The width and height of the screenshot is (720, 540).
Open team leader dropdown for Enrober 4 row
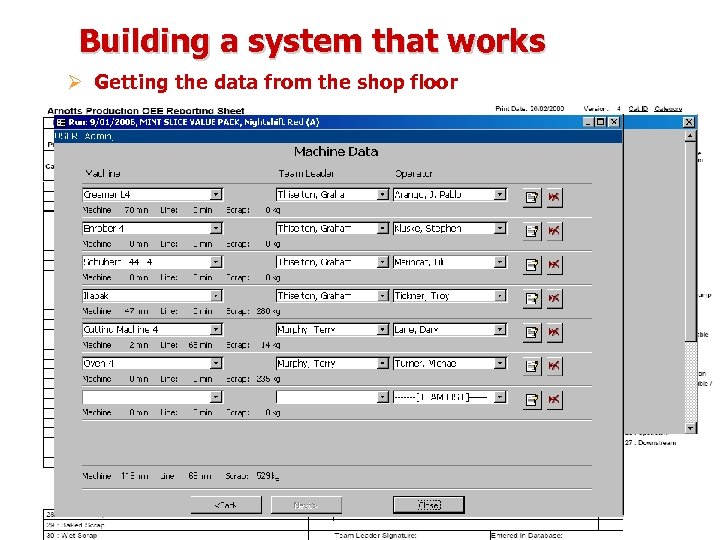[382, 228]
